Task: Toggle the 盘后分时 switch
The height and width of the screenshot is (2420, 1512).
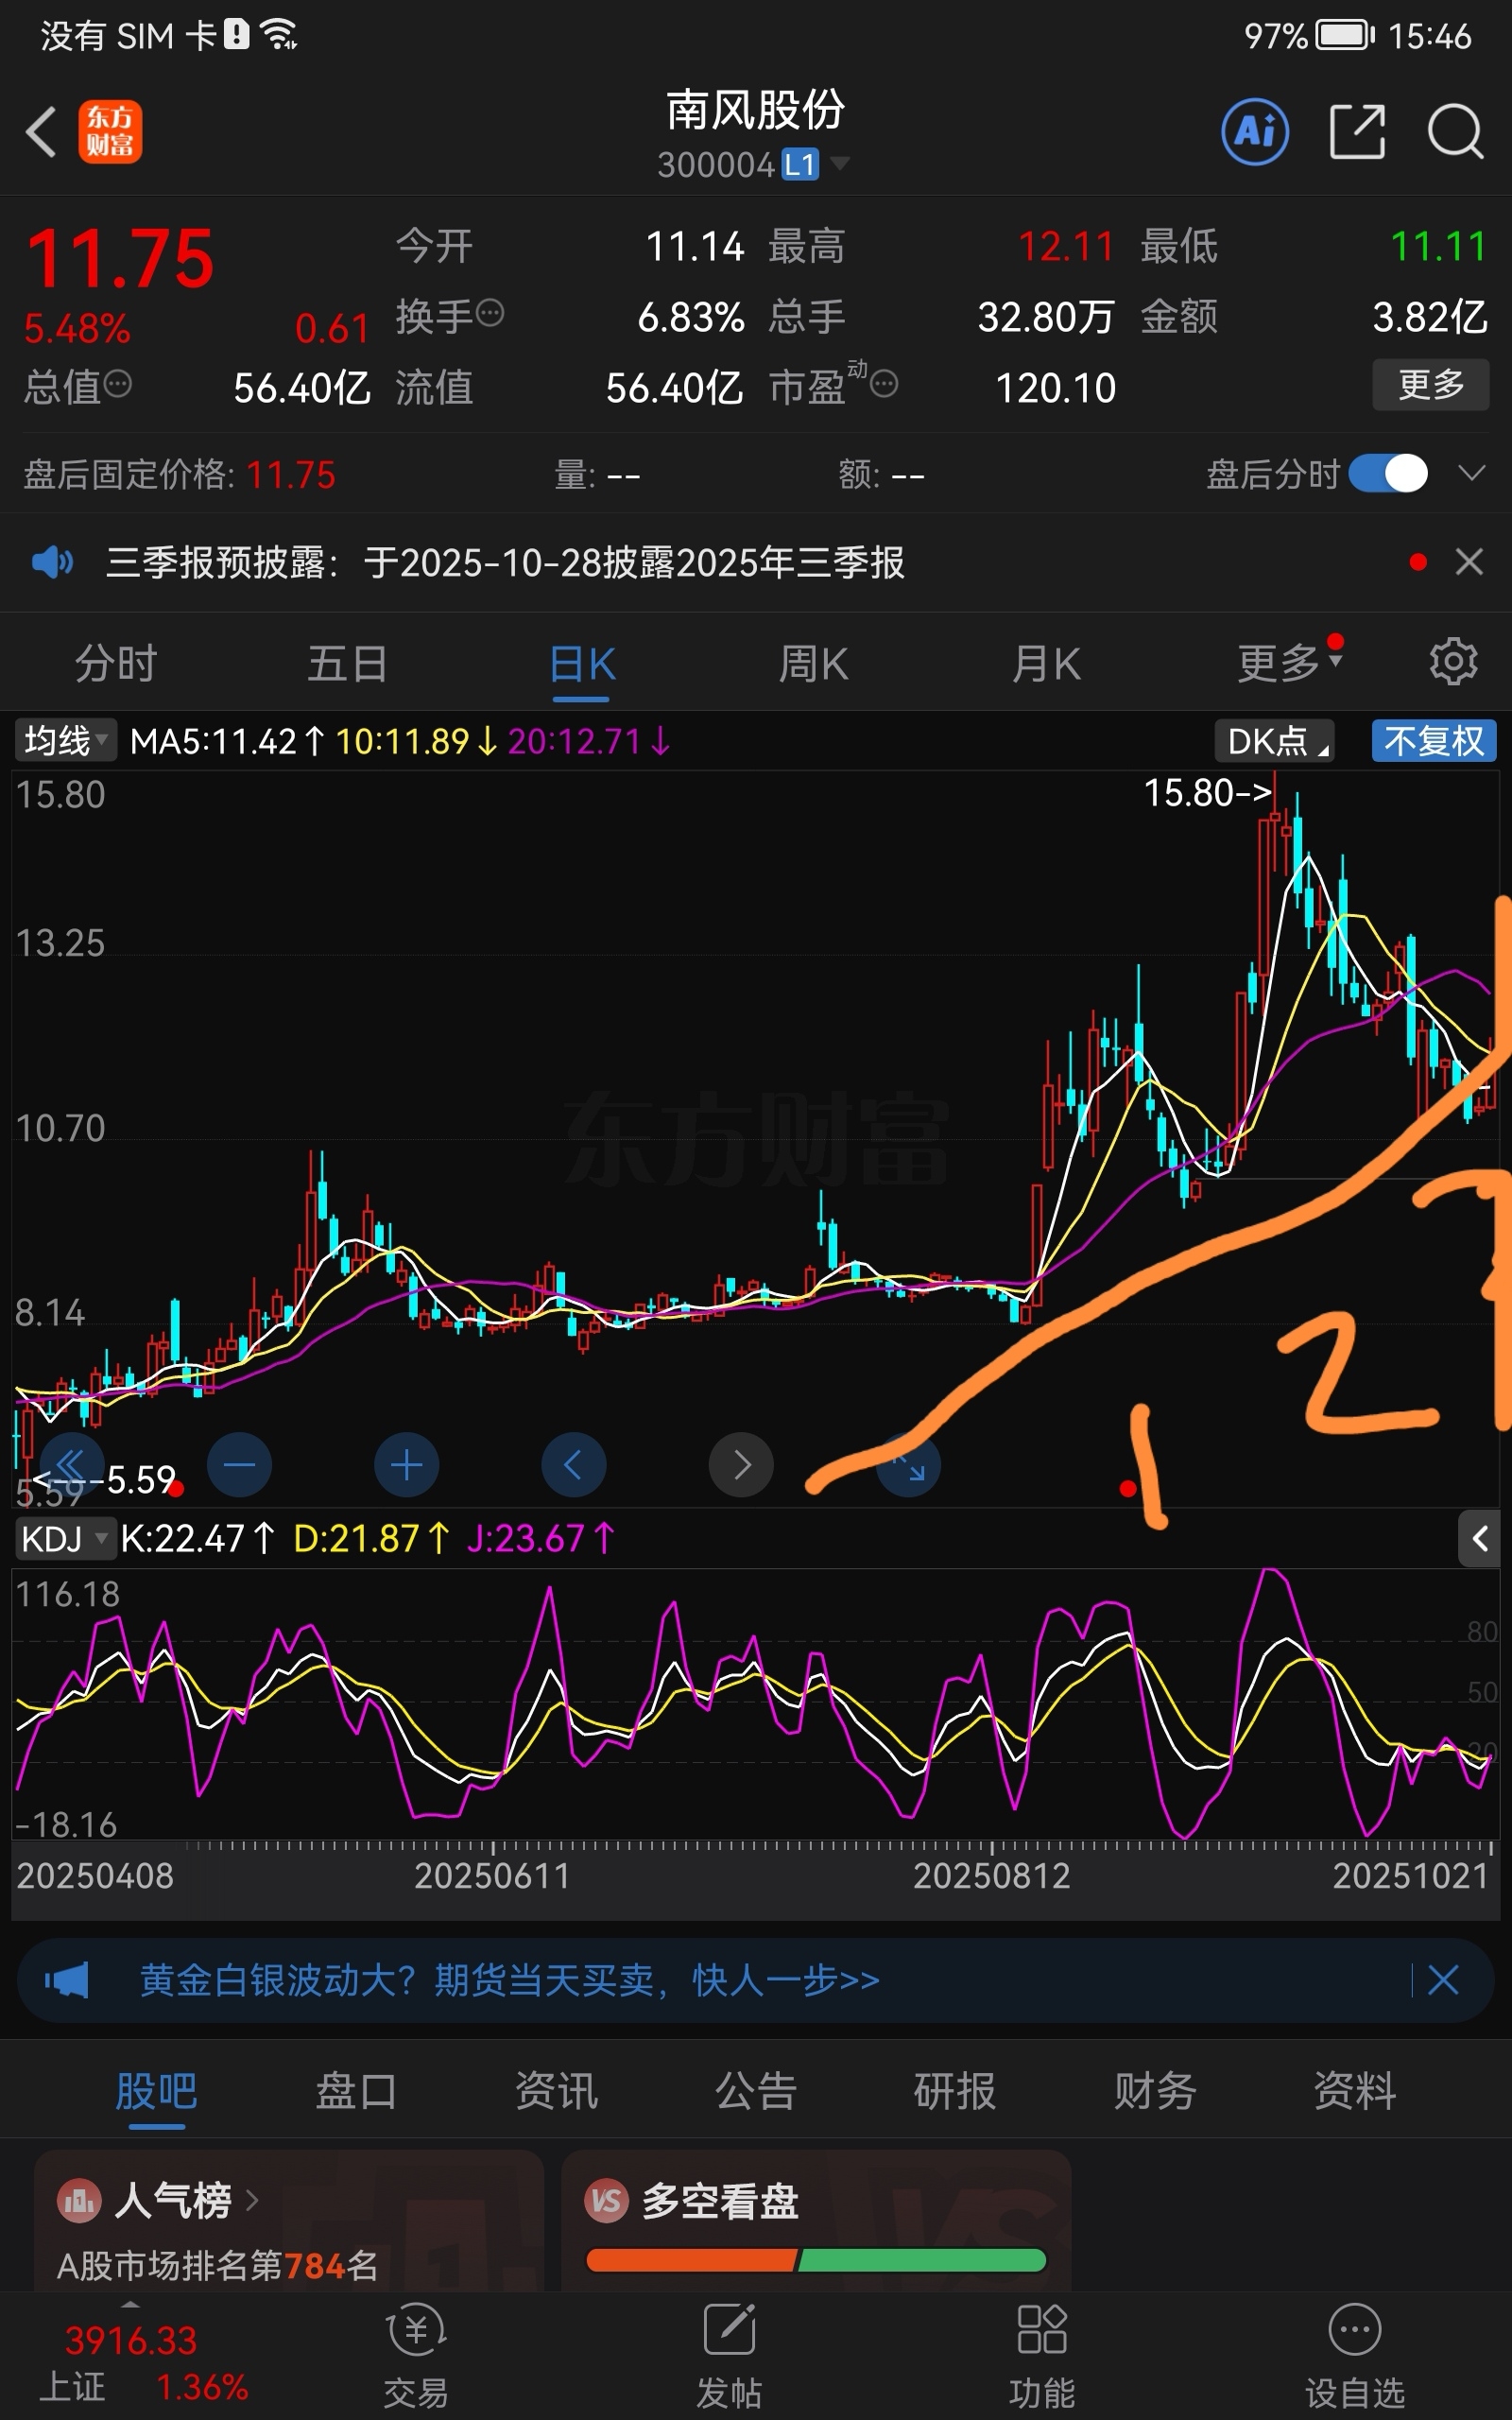Action: [1388, 473]
